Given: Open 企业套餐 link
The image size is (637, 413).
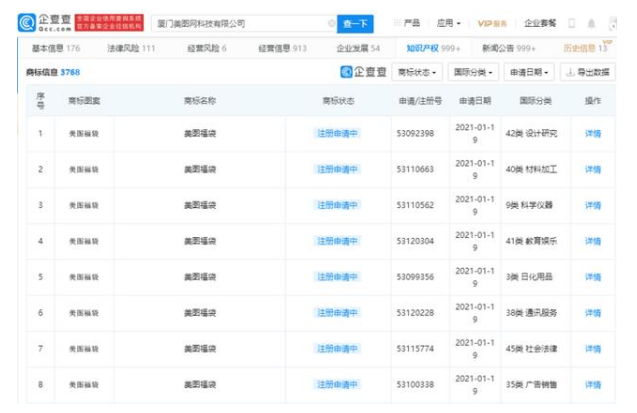Looking at the screenshot, I should click(x=540, y=23).
